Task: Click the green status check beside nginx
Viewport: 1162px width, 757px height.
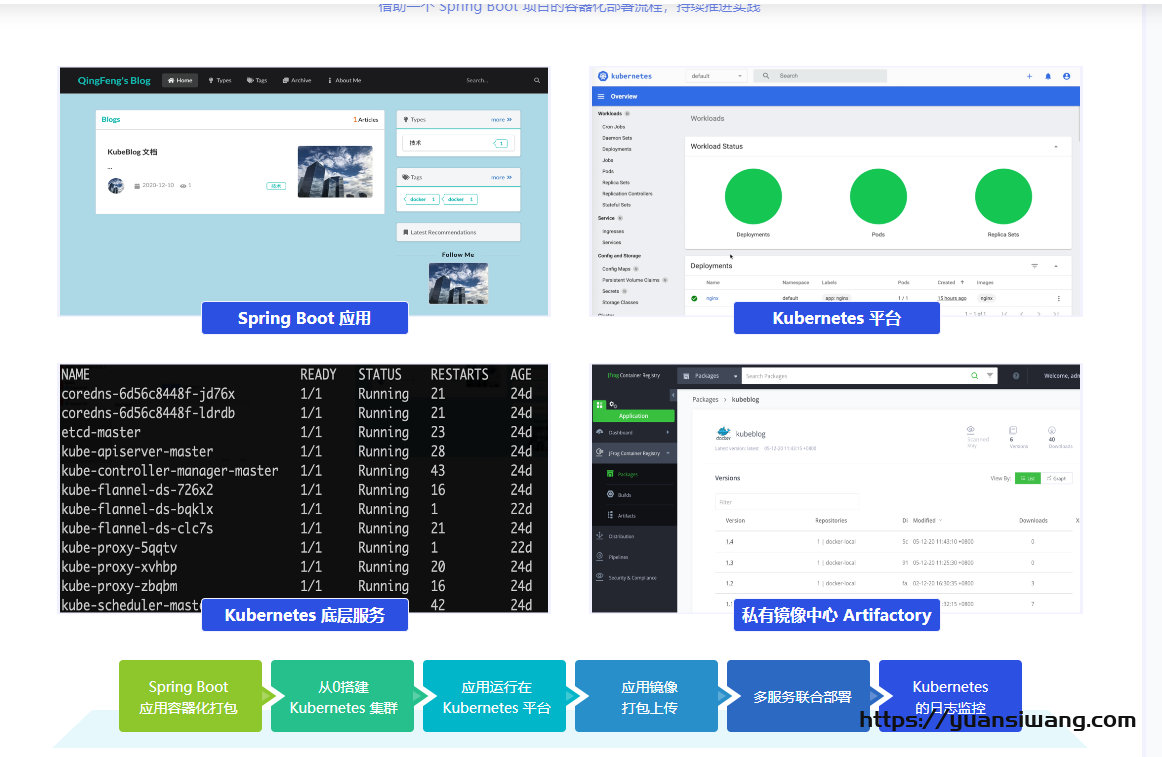Action: pyautogui.click(x=694, y=298)
